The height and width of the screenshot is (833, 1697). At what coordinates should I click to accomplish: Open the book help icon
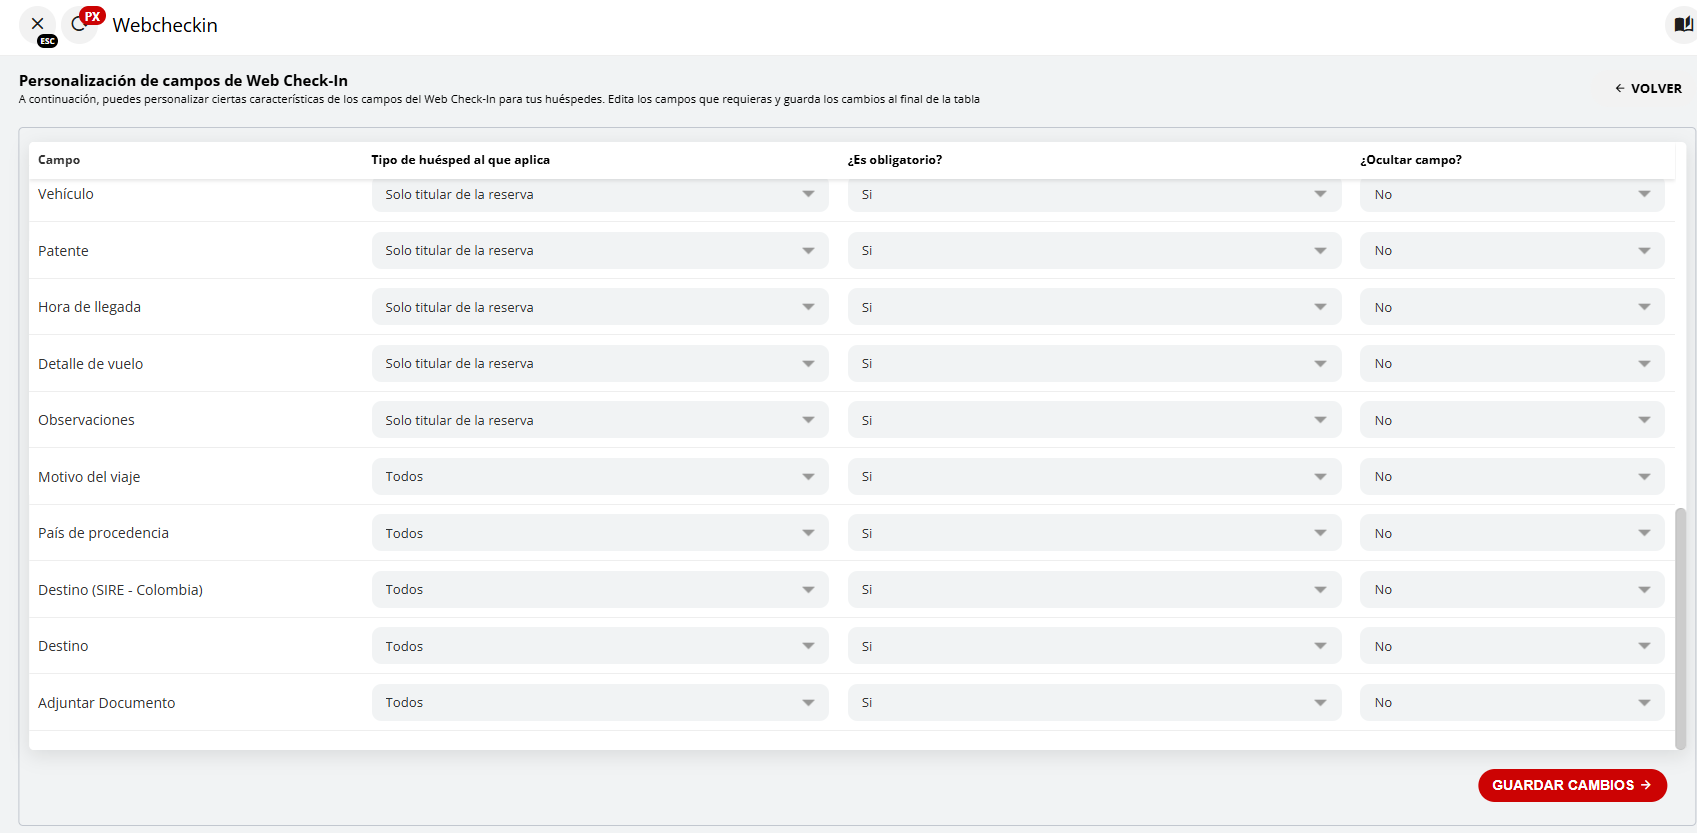tap(1683, 24)
